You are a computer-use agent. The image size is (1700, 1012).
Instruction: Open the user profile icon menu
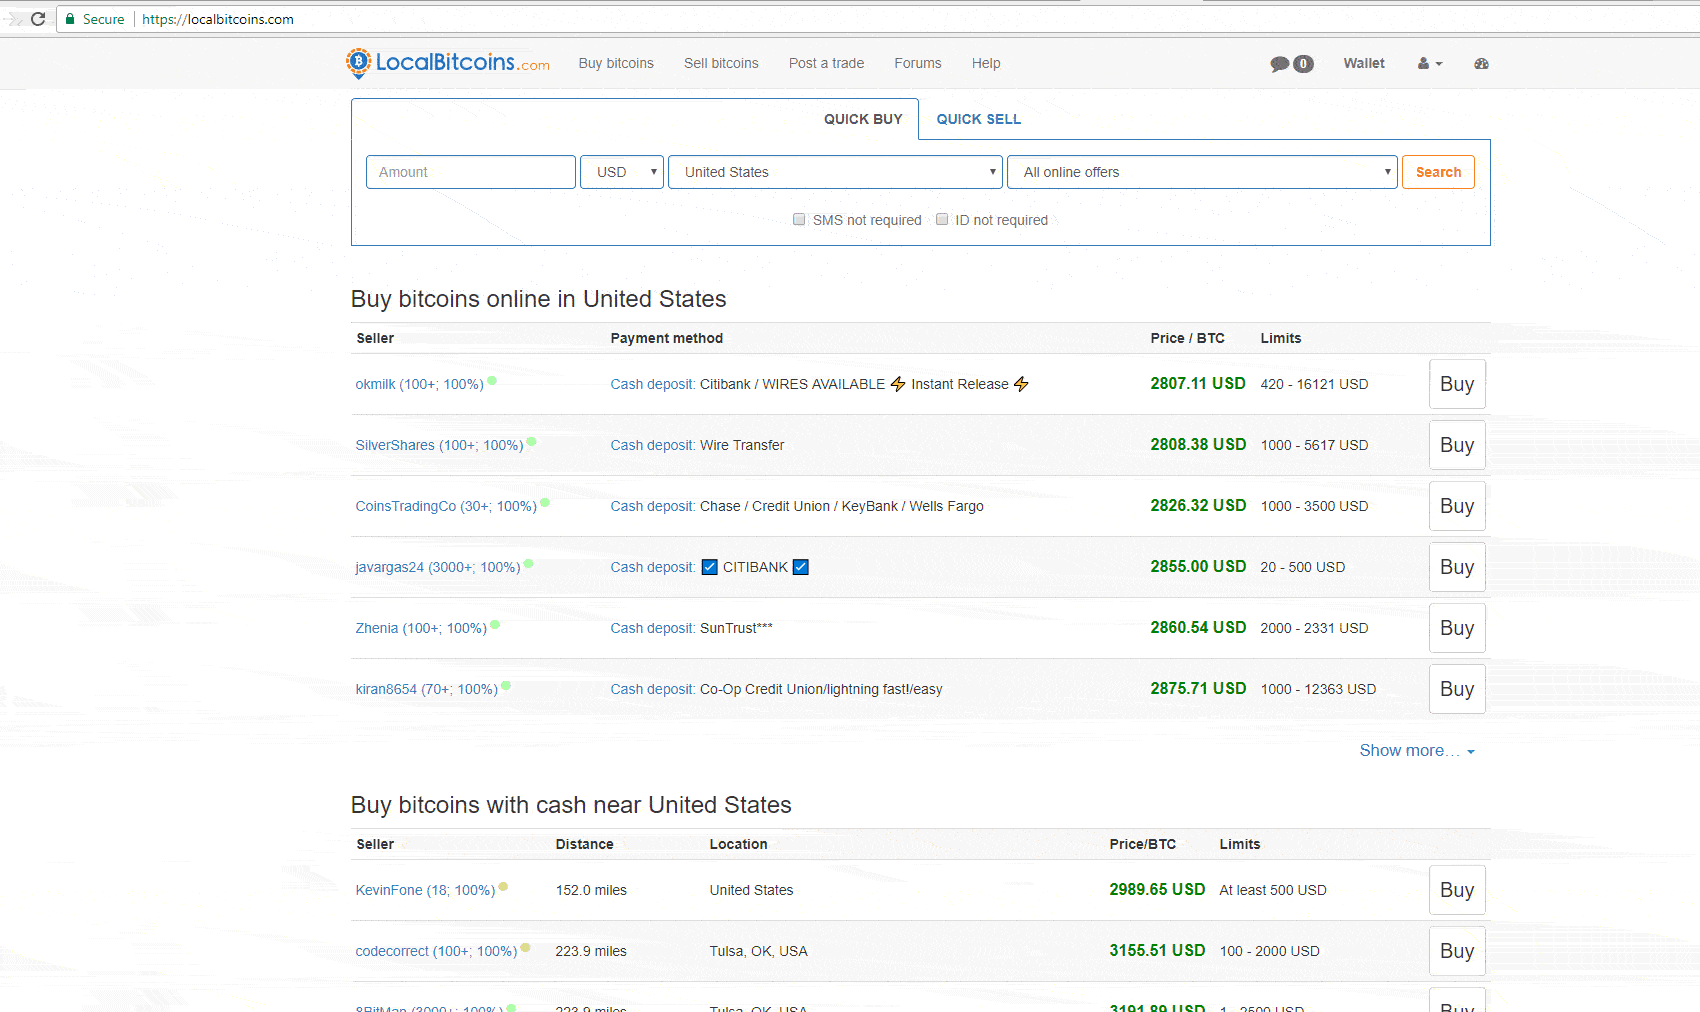point(1430,63)
